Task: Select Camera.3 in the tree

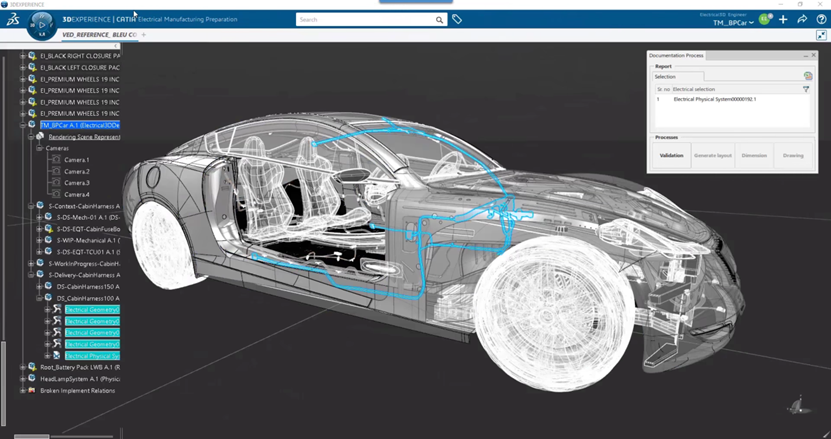Action: coord(77,183)
